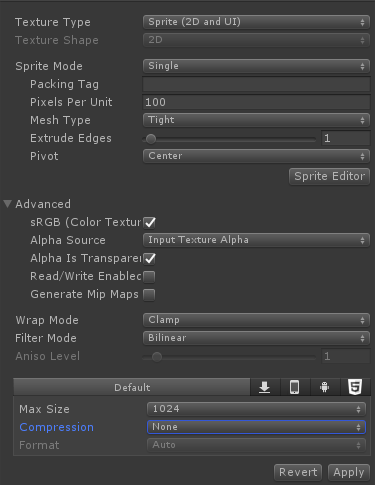Open the WebGL HTML5 platform icon tab

click(x=355, y=387)
